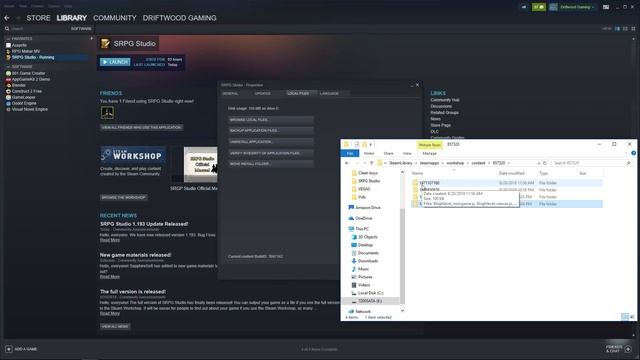Switch Steam library to list view icon
Image resolution: width=640 pixels, height=360 pixels.
click(x=625, y=29)
